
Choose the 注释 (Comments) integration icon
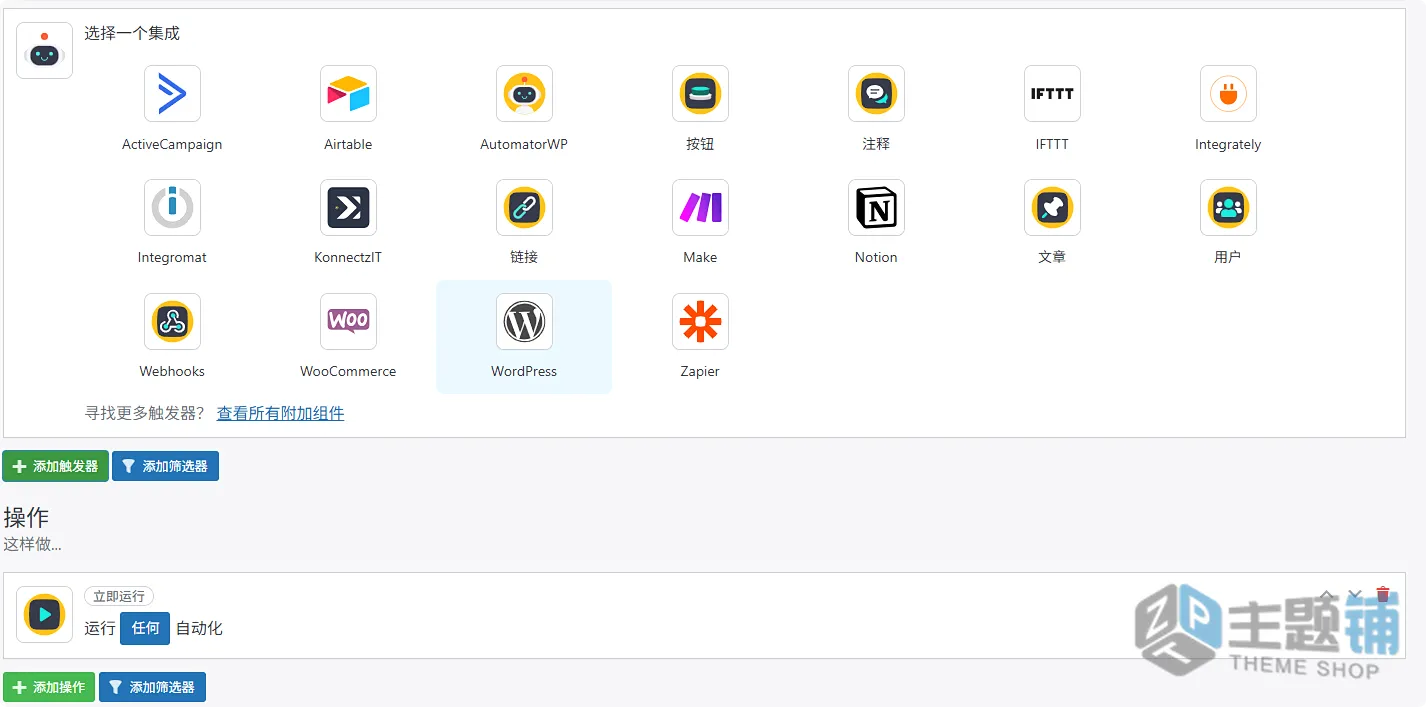[876, 94]
